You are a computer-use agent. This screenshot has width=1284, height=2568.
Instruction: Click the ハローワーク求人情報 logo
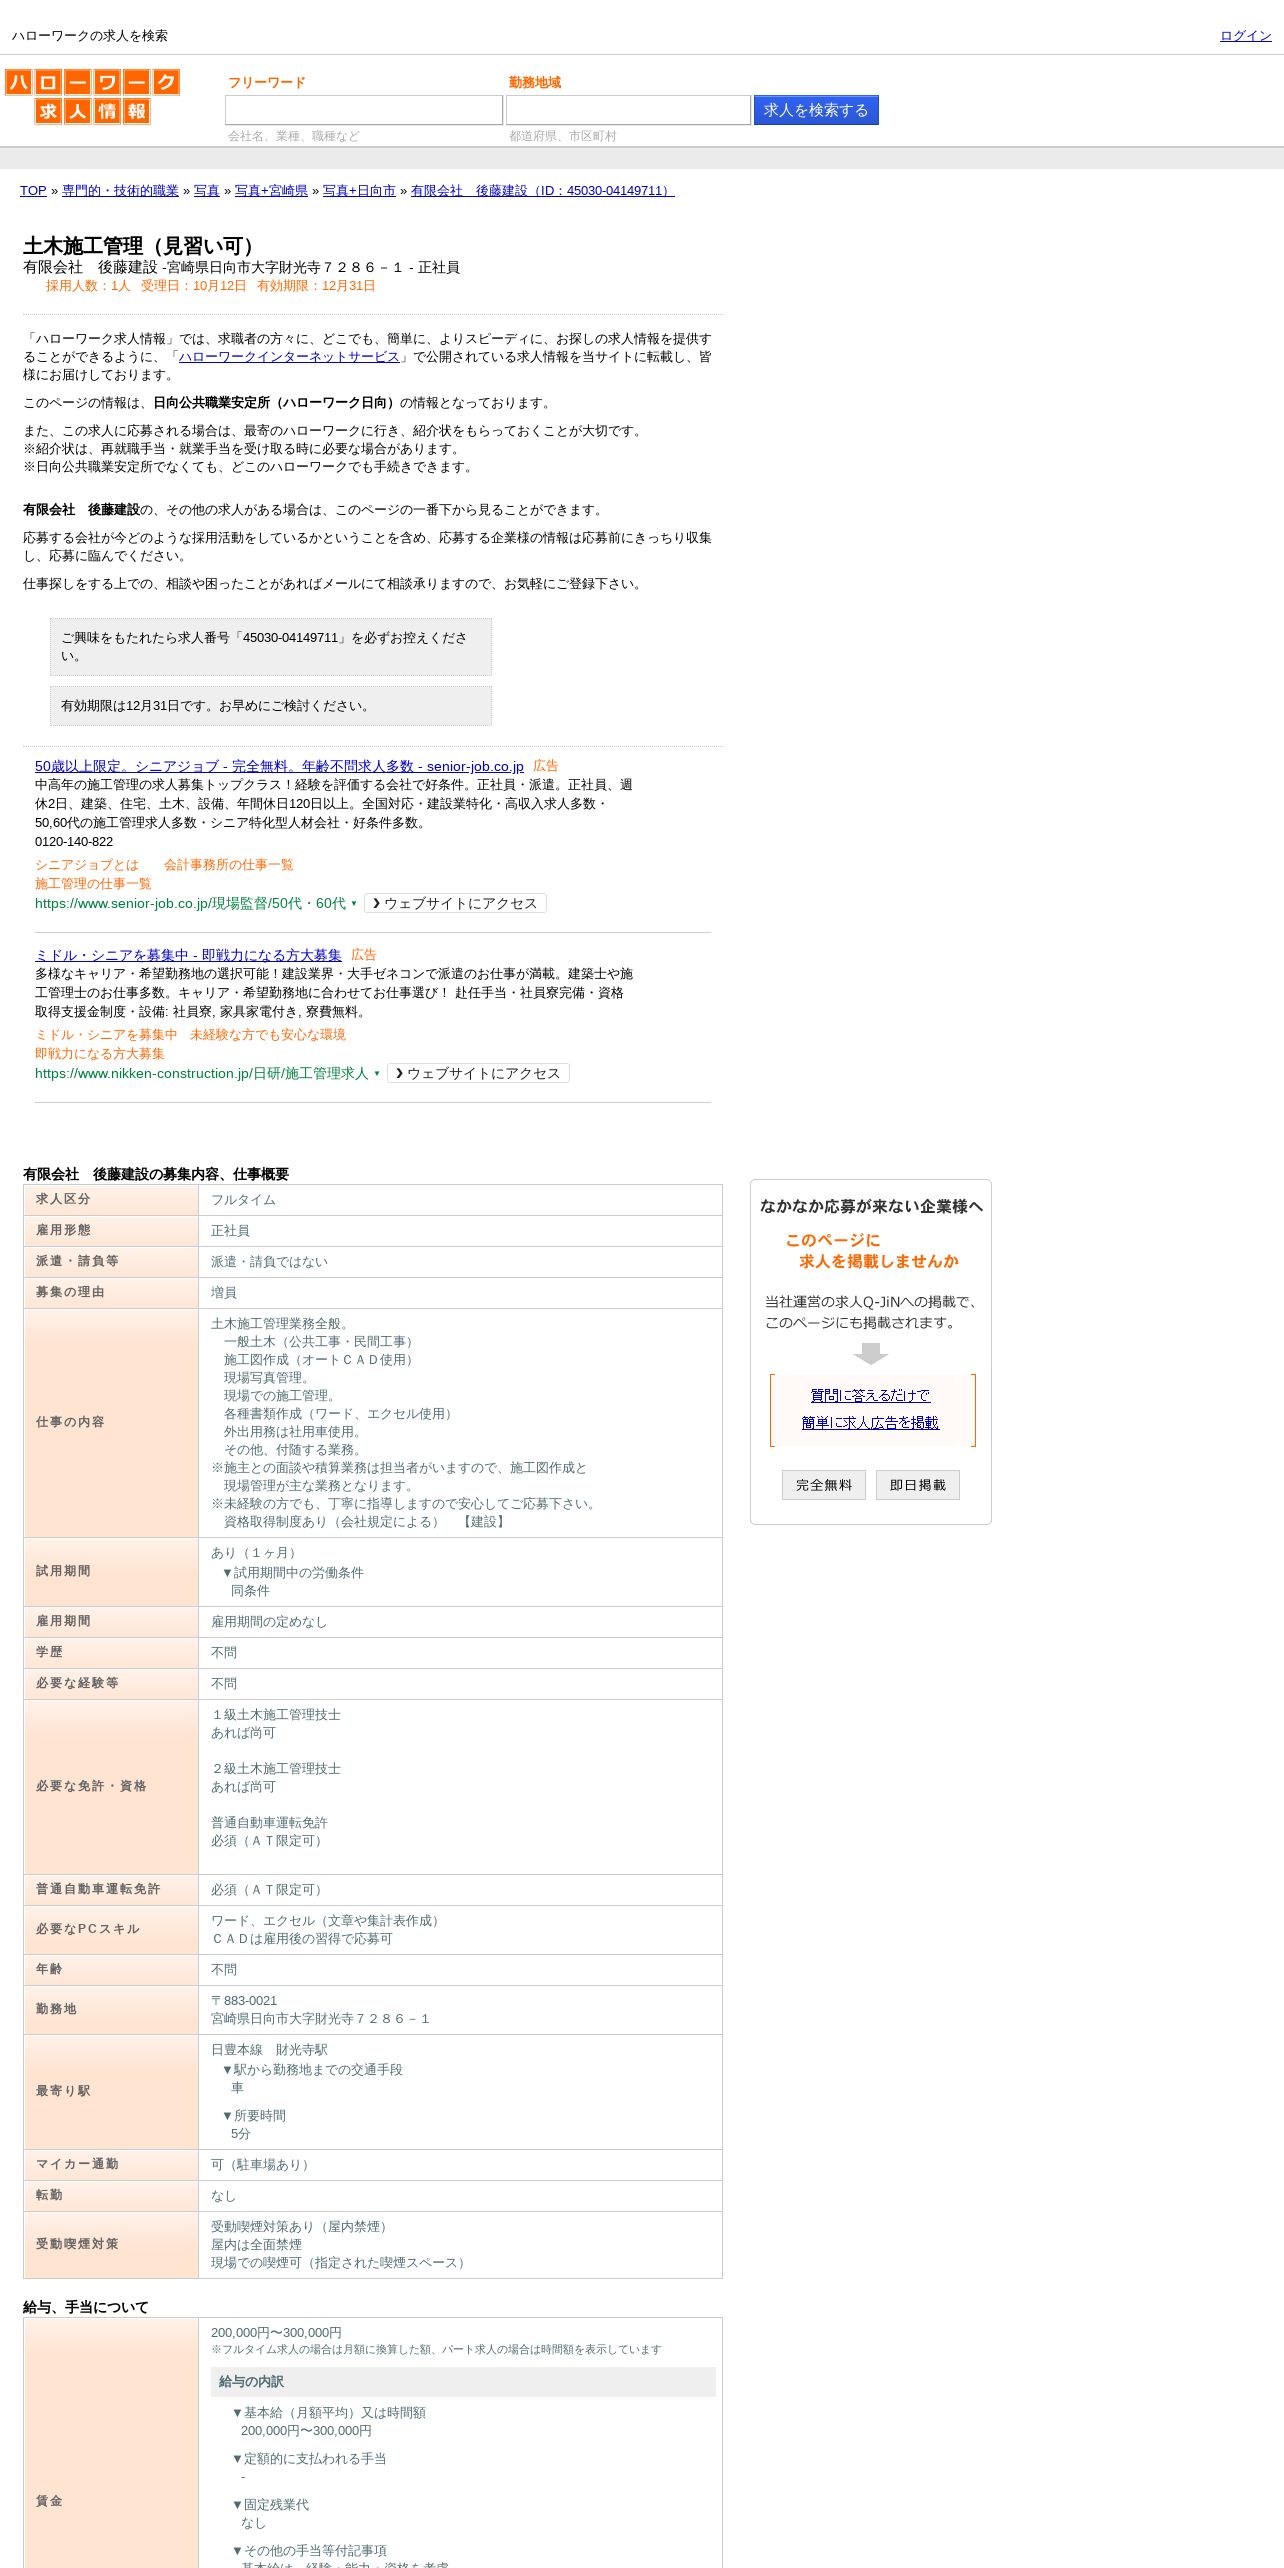click(x=92, y=96)
